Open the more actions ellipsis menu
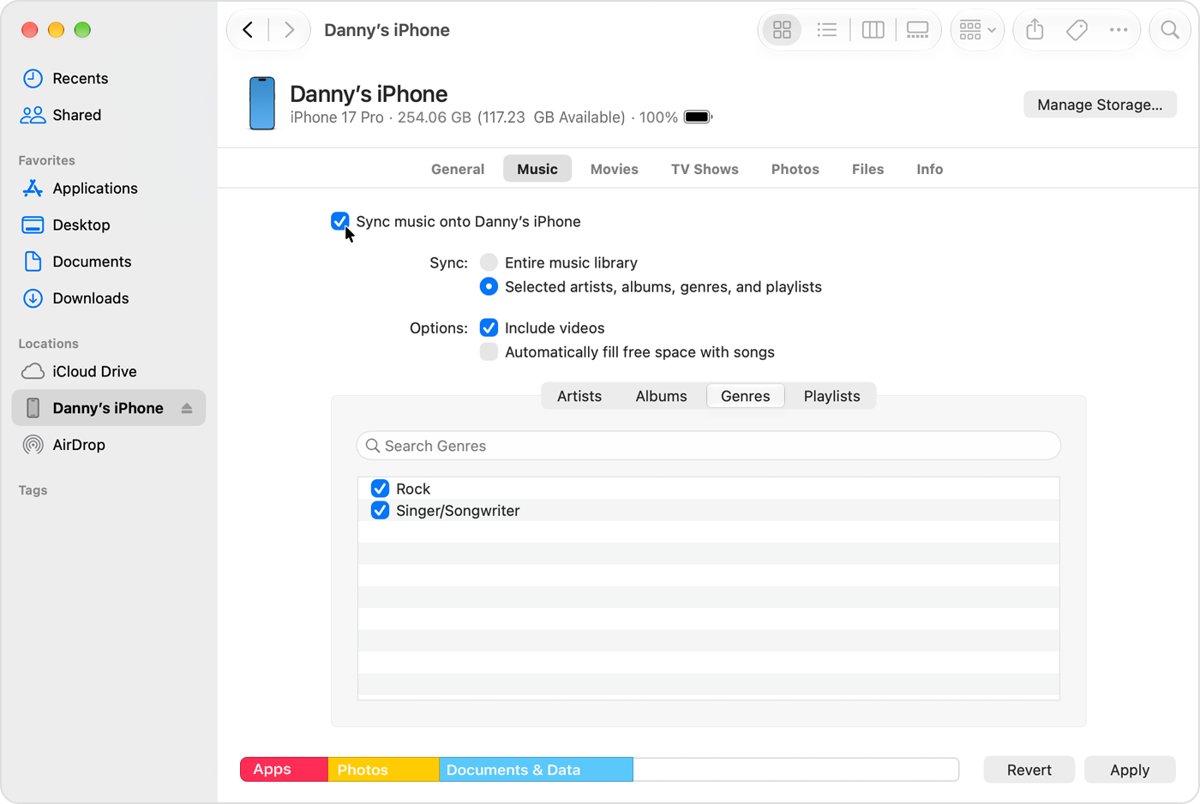The image size is (1200, 804). click(x=1119, y=30)
